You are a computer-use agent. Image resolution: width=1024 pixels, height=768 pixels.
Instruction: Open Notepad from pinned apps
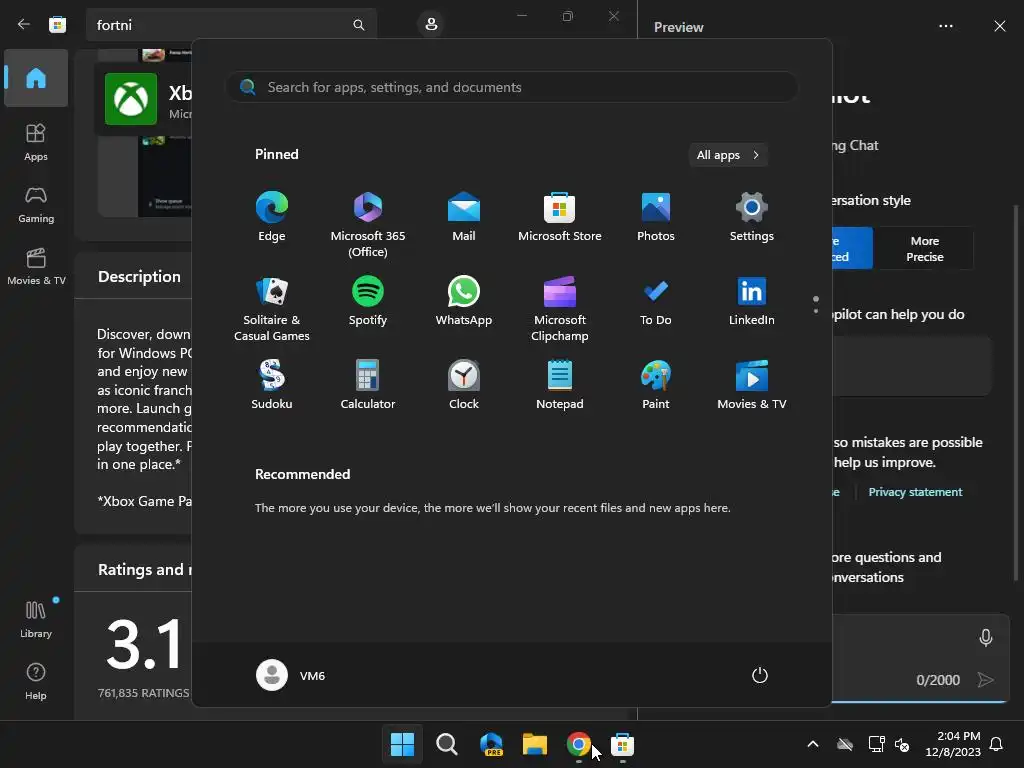560,385
